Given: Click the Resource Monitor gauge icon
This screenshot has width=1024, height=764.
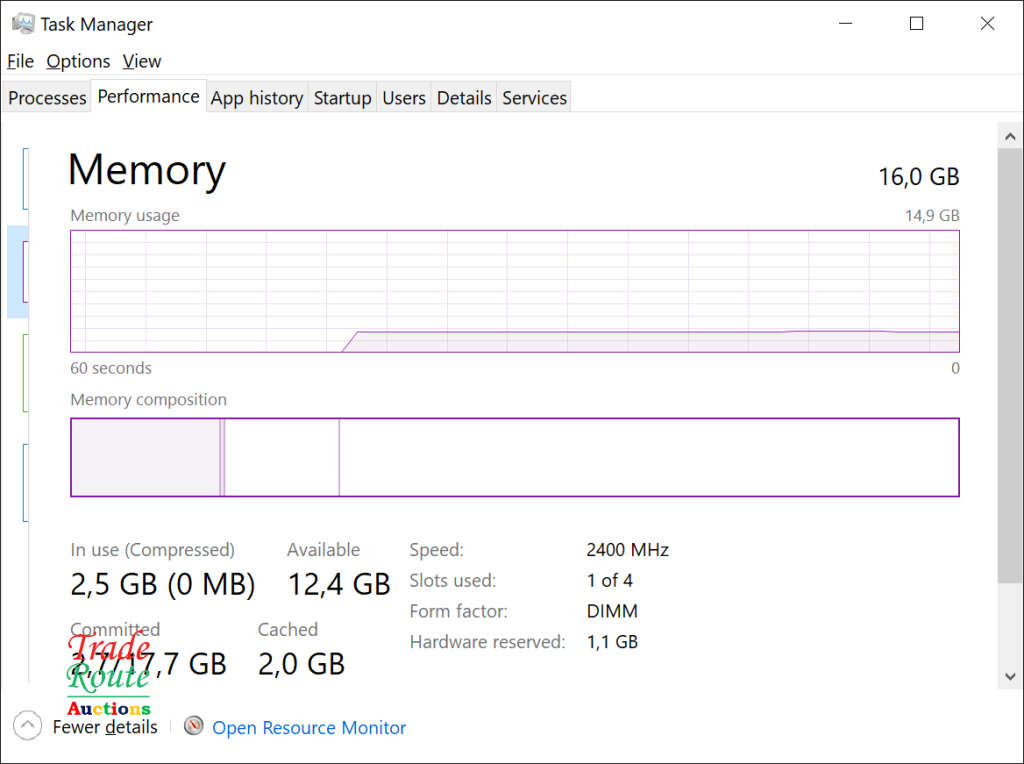Looking at the screenshot, I should point(194,726).
